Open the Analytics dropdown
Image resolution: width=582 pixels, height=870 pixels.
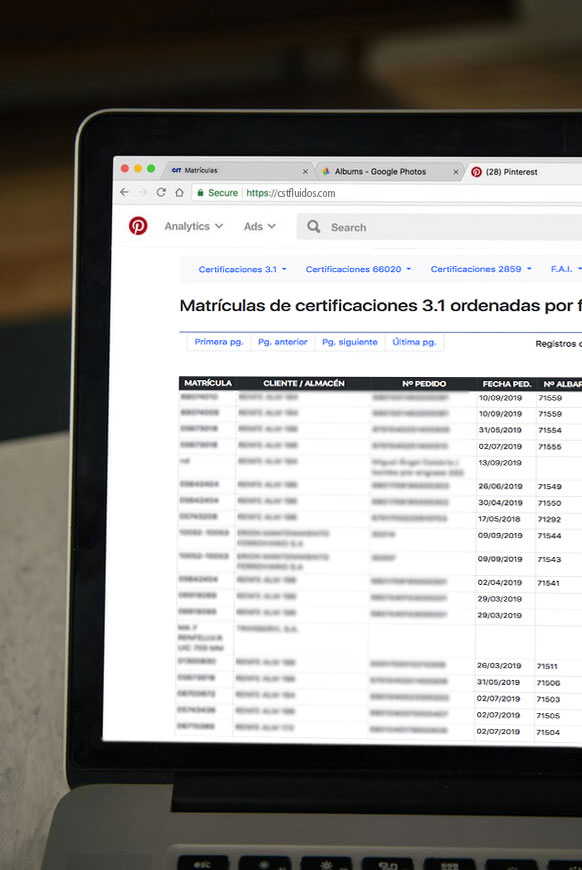tap(194, 226)
